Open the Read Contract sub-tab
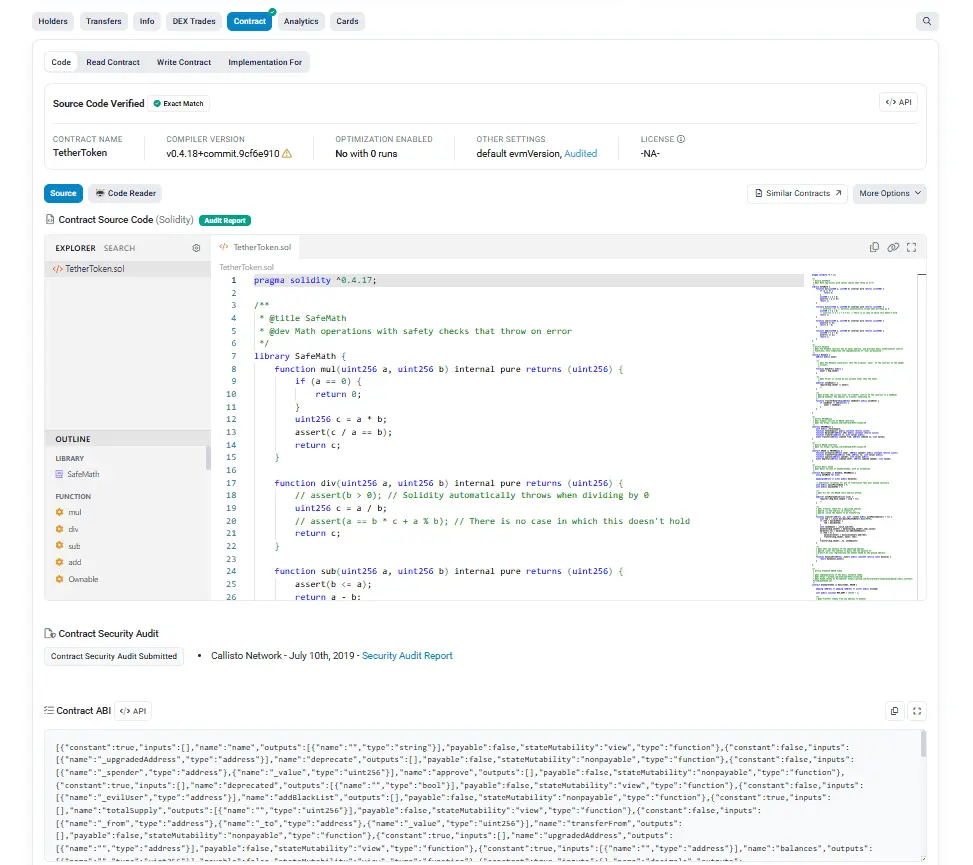Viewport: 973px width, 865px height. pyautogui.click(x=113, y=62)
